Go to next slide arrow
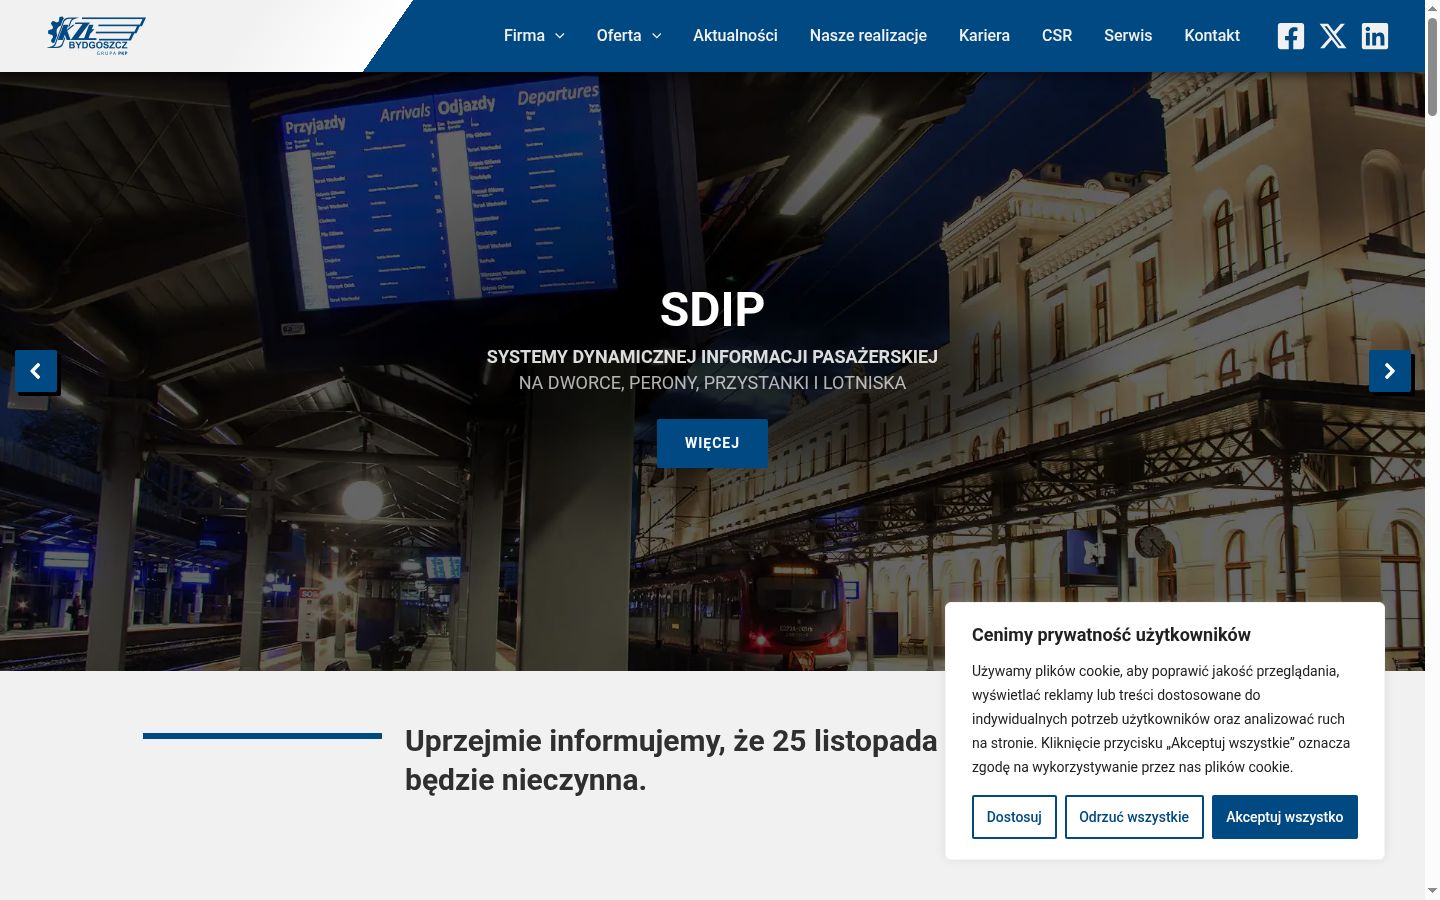The width and height of the screenshot is (1440, 900). click(1390, 371)
